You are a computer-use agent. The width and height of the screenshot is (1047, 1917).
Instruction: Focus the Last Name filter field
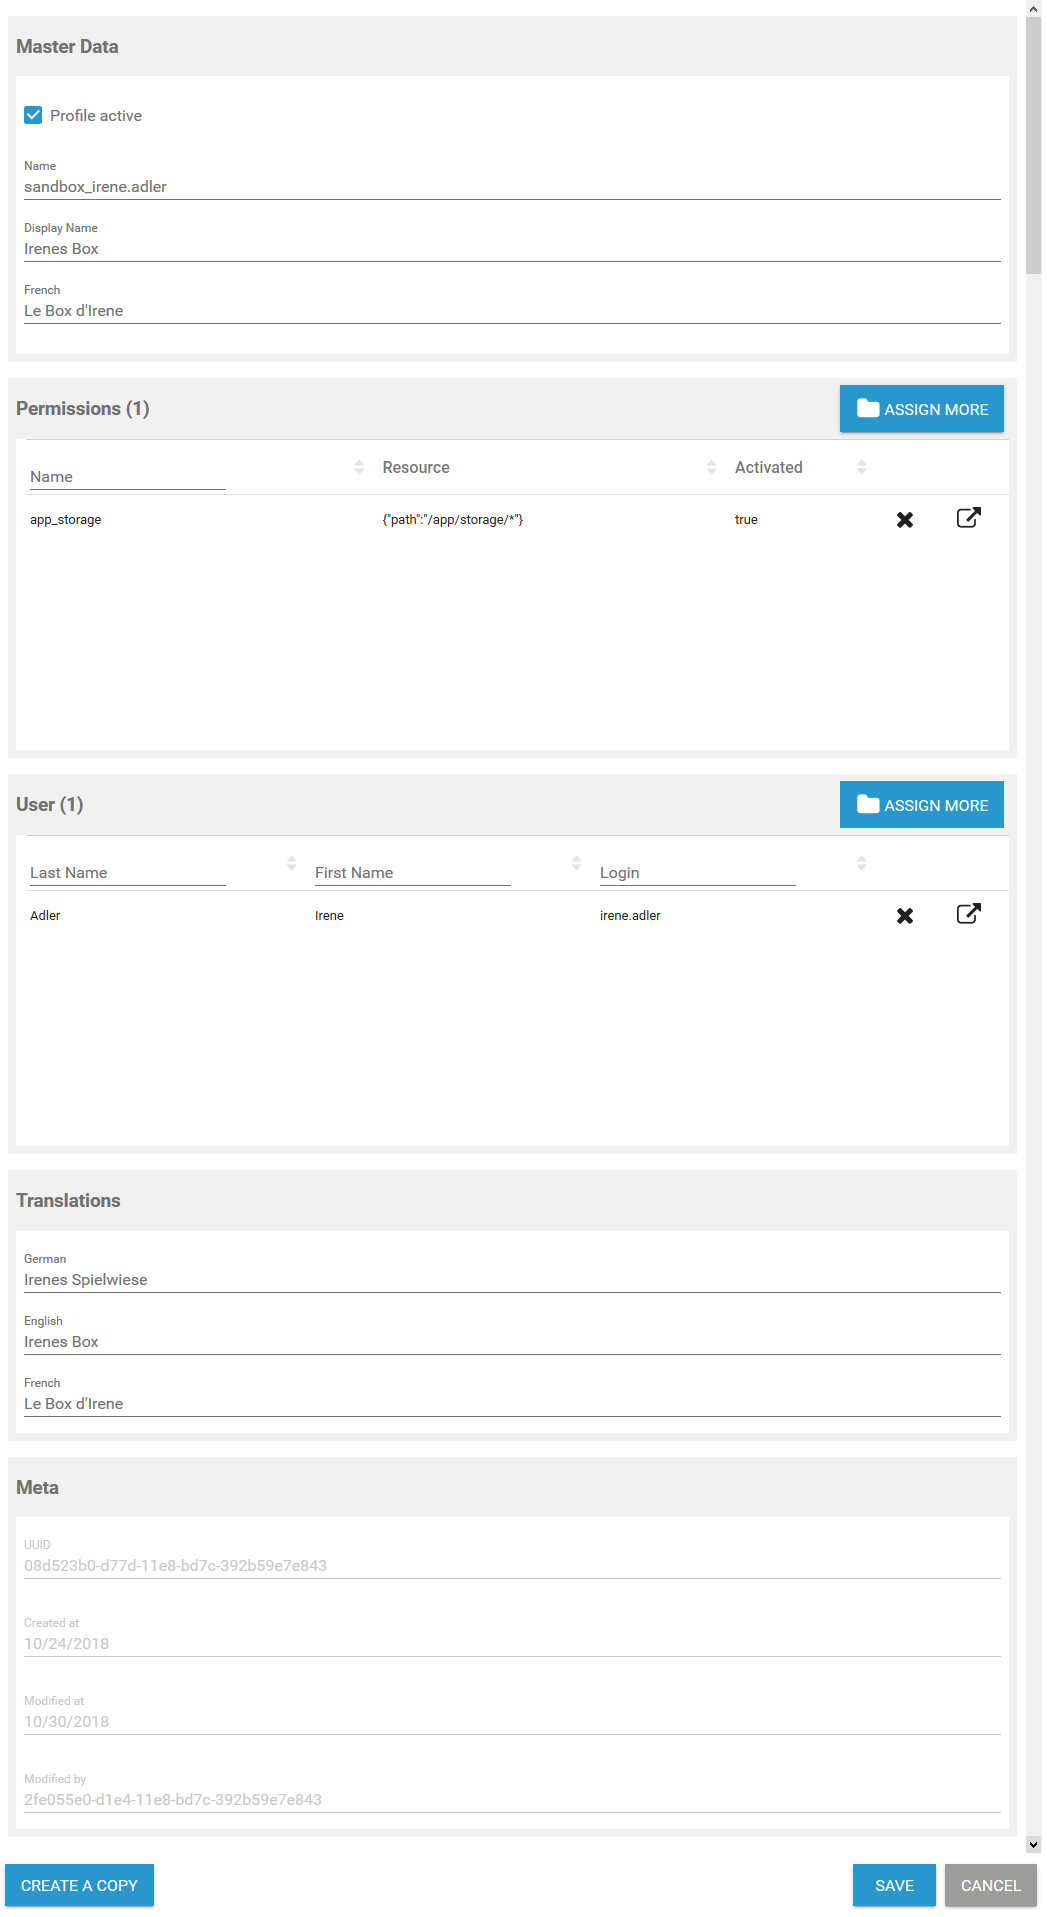pyautogui.click(x=127, y=873)
